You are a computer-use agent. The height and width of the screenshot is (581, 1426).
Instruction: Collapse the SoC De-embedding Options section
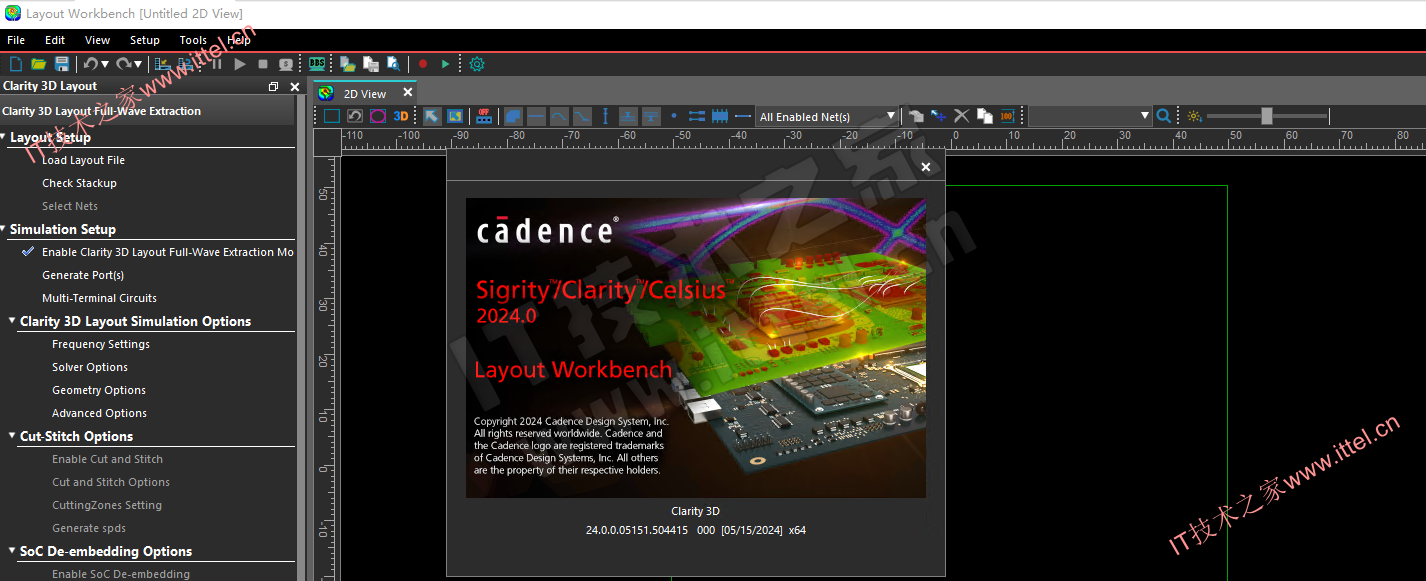12,551
